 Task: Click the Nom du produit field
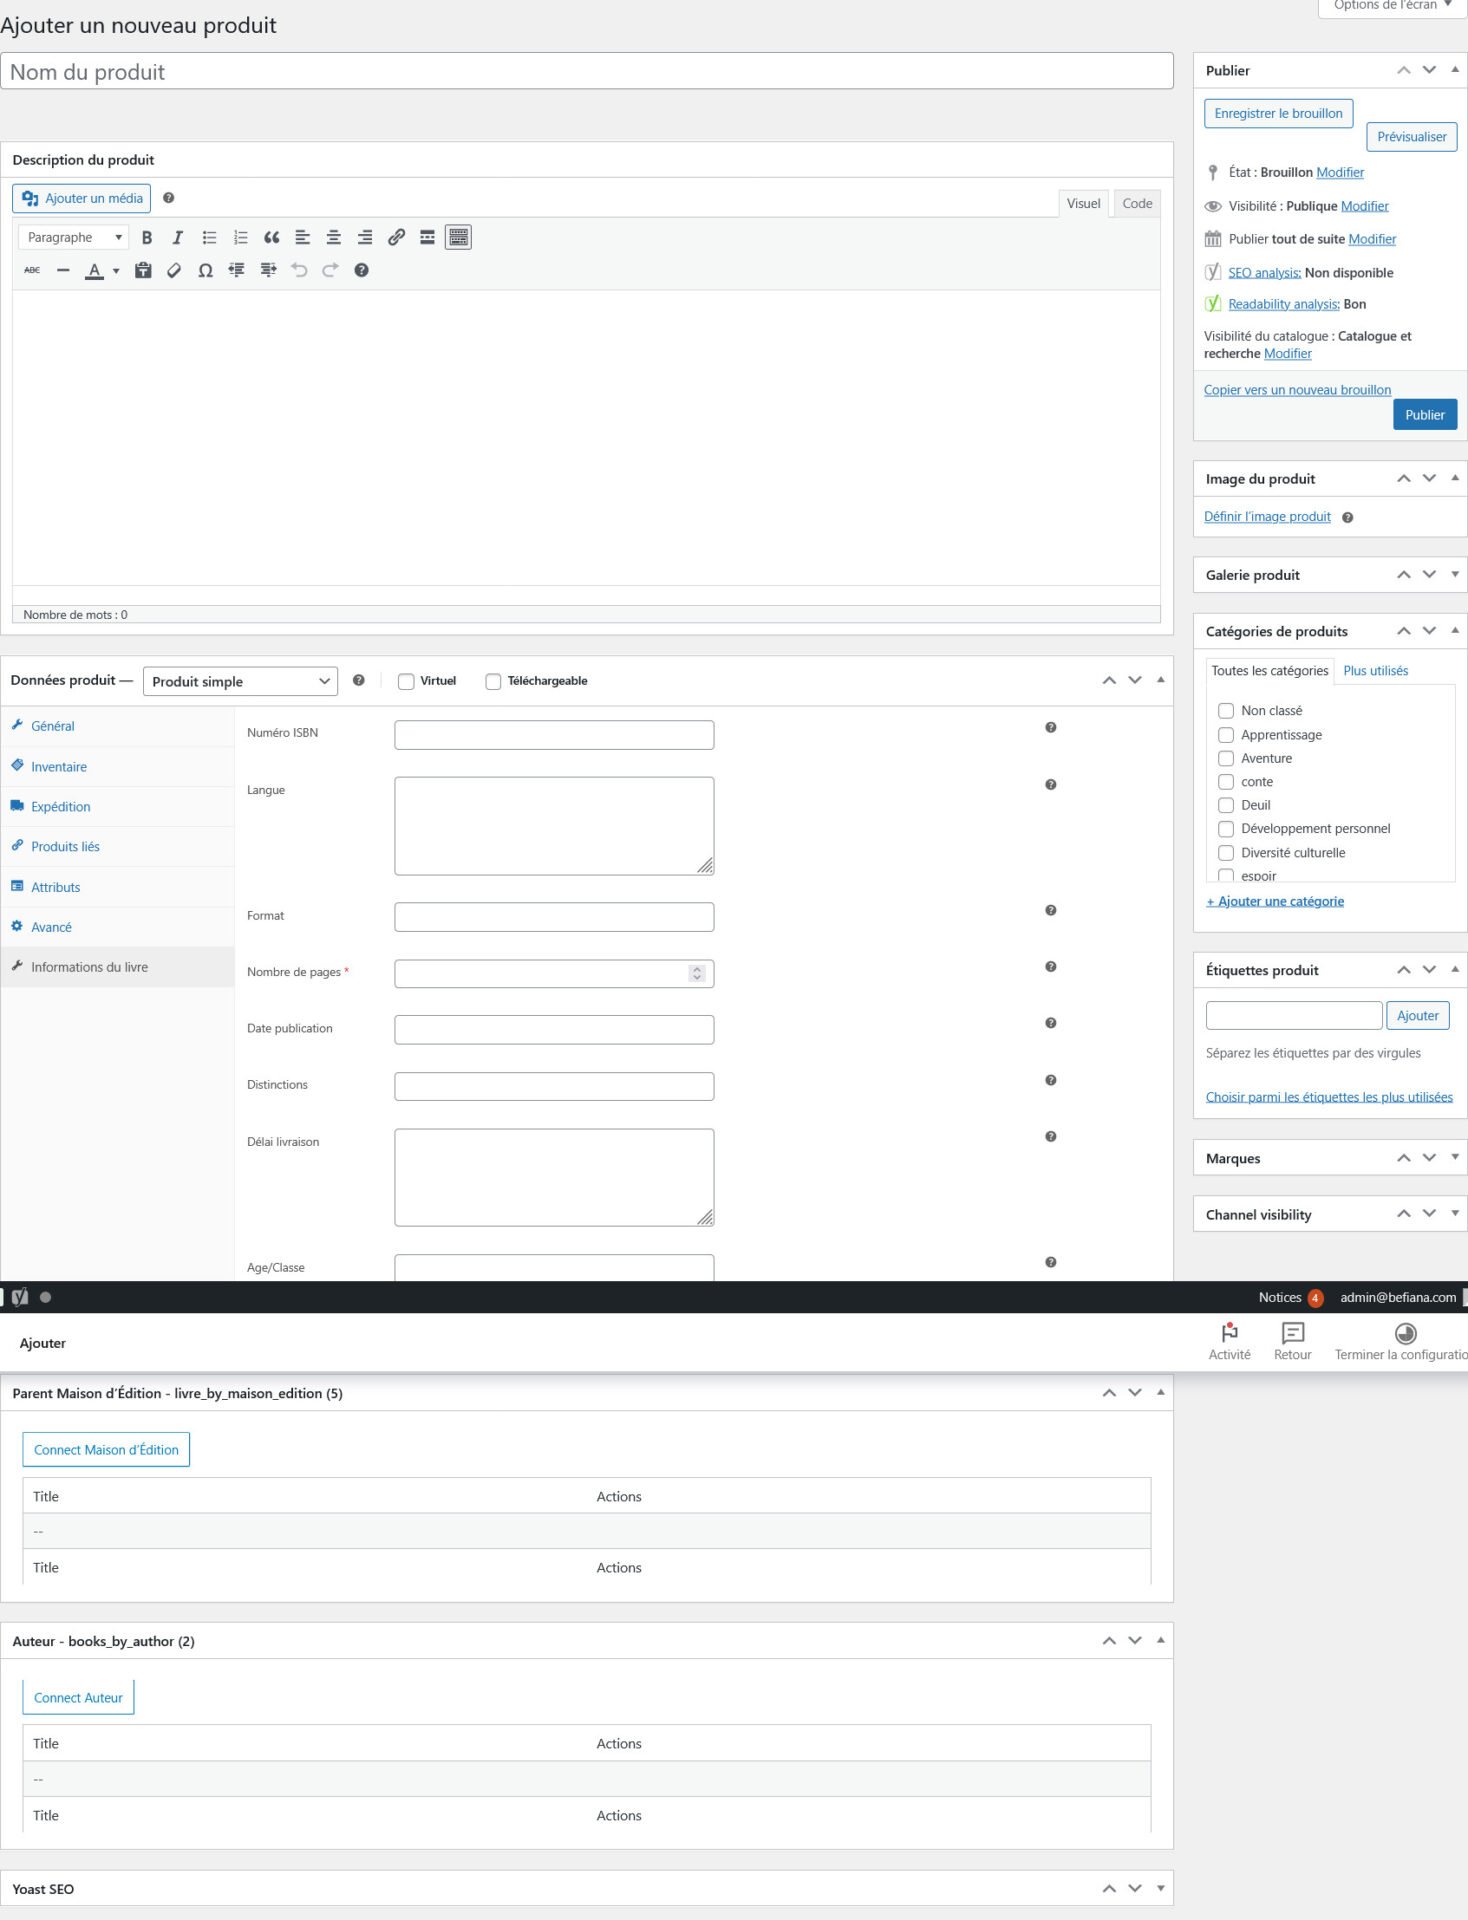pyautogui.click(x=587, y=72)
